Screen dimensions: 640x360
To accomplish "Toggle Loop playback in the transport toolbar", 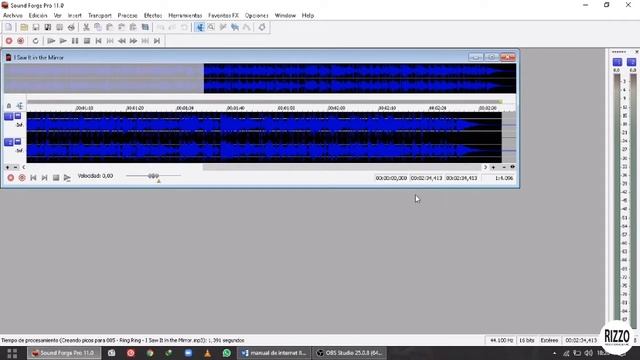I will tap(36, 41).
